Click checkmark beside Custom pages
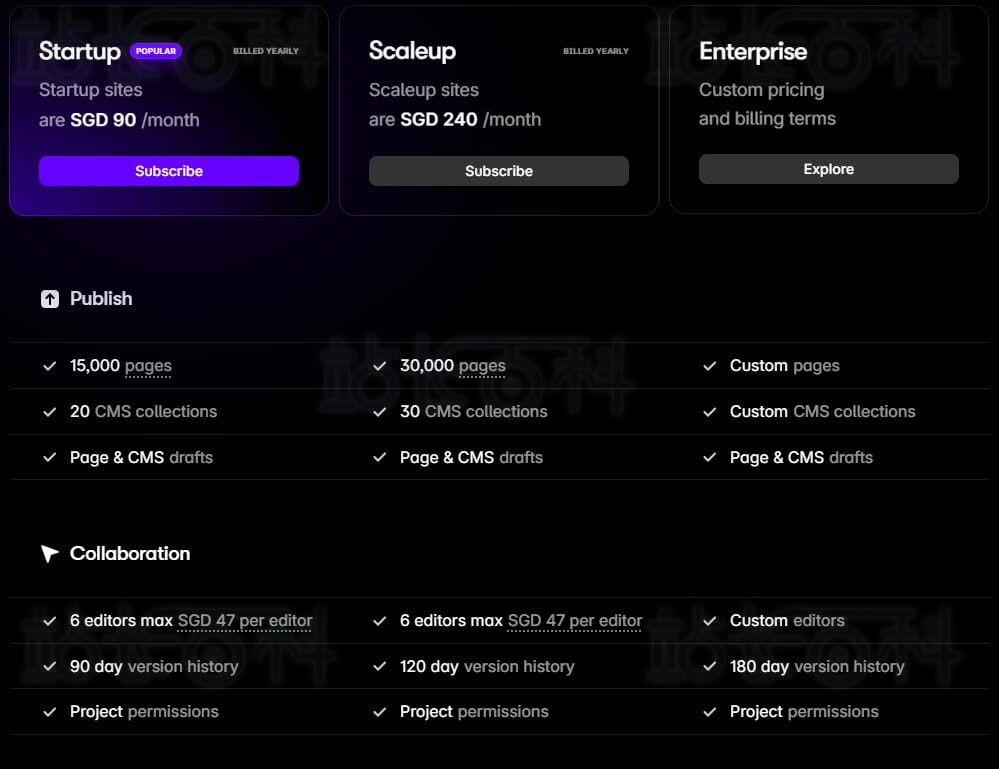Viewport: 999px width, 769px height. click(710, 366)
